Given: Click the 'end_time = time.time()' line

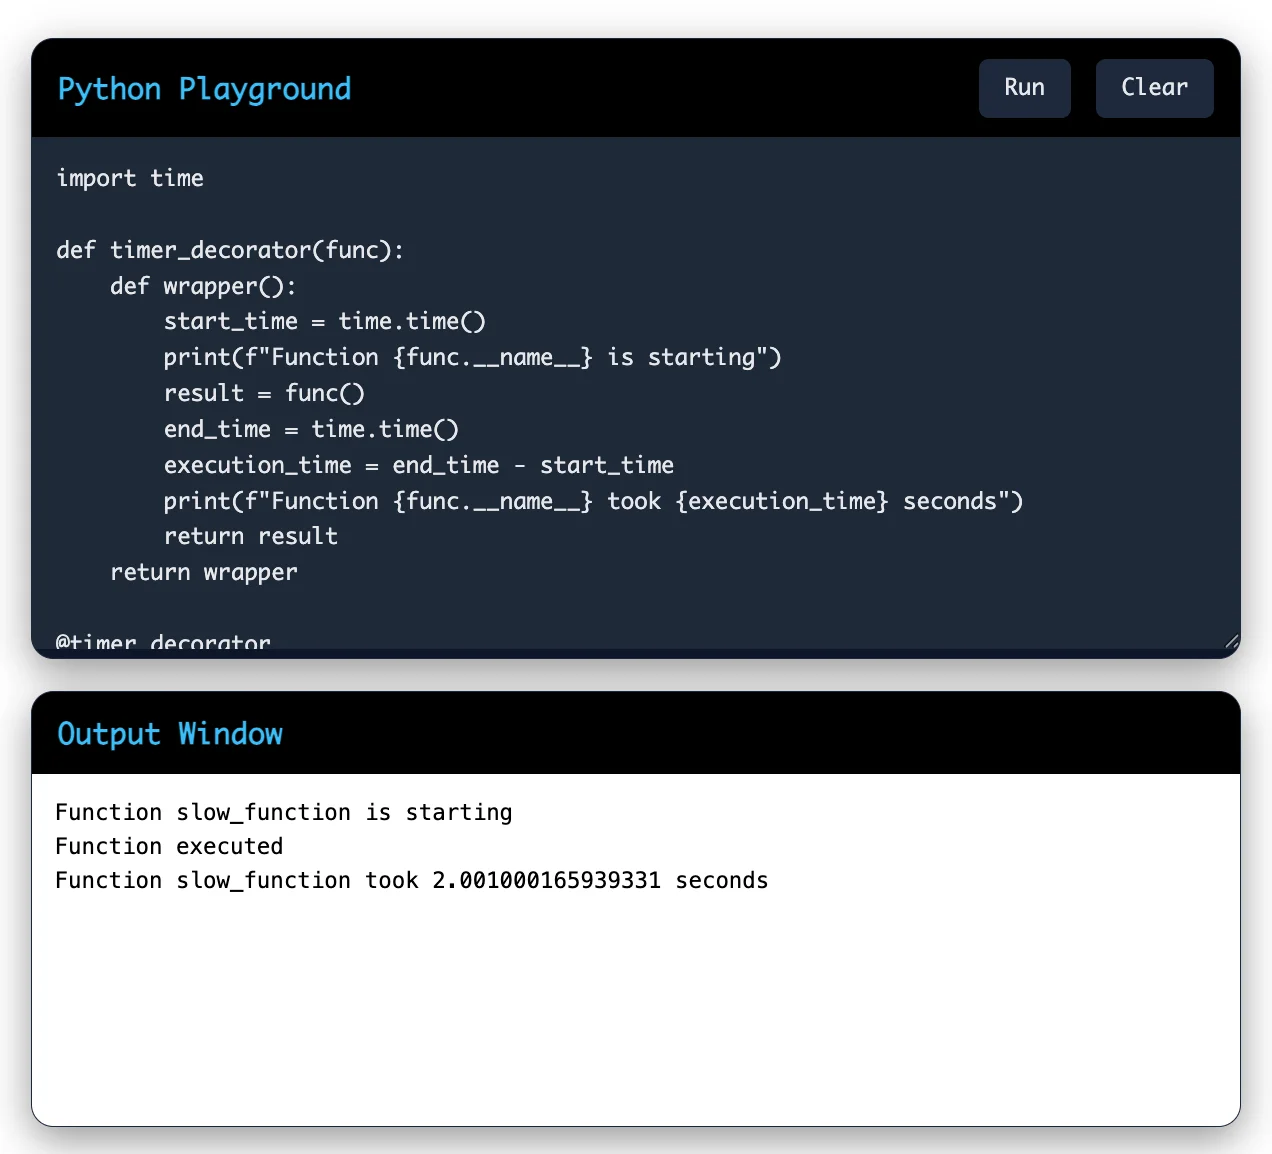Looking at the screenshot, I should click(311, 429).
